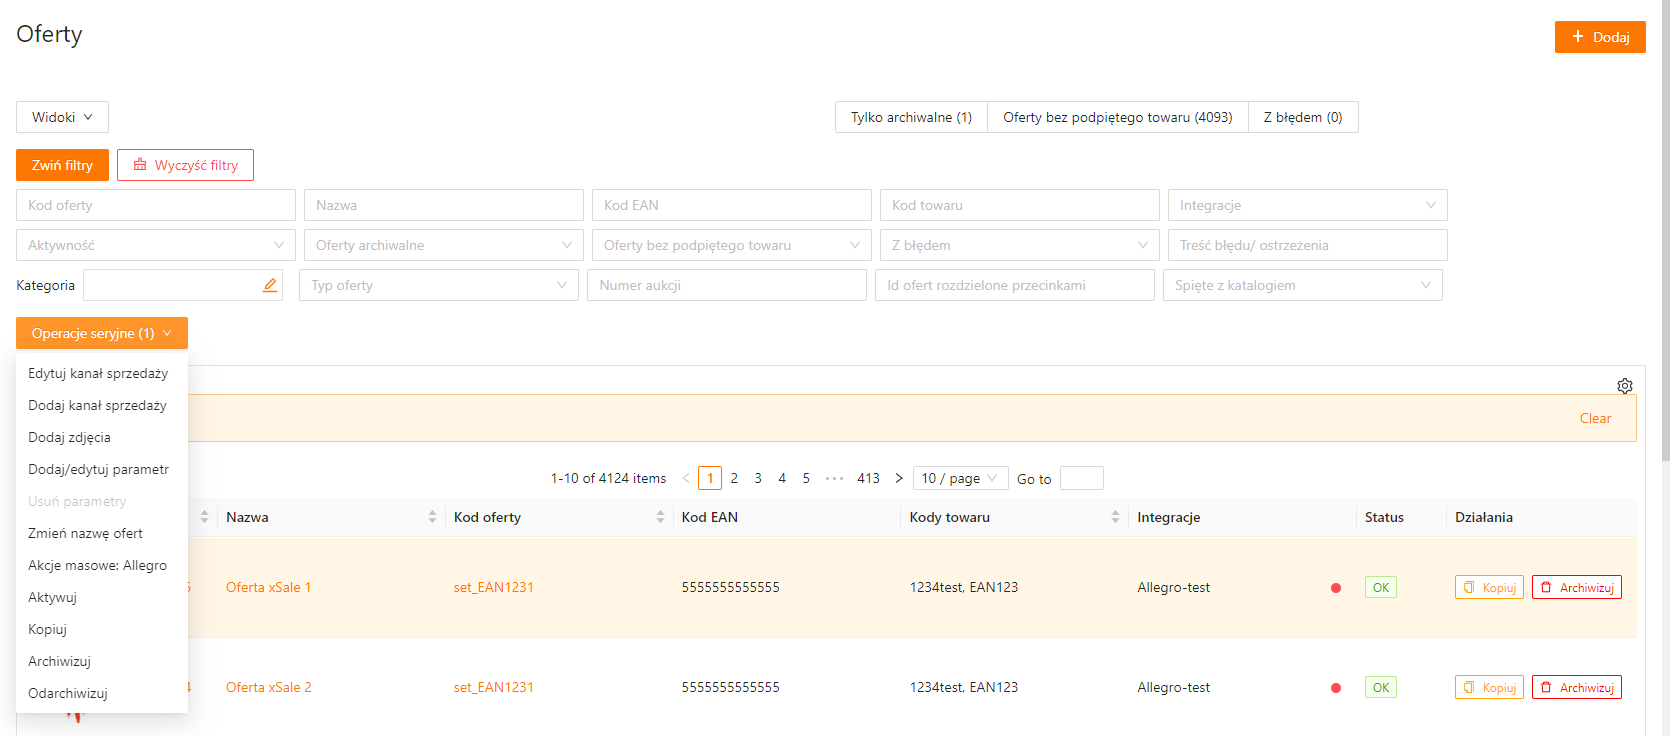Open the Oferta xSale 1 link

tap(268, 587)
